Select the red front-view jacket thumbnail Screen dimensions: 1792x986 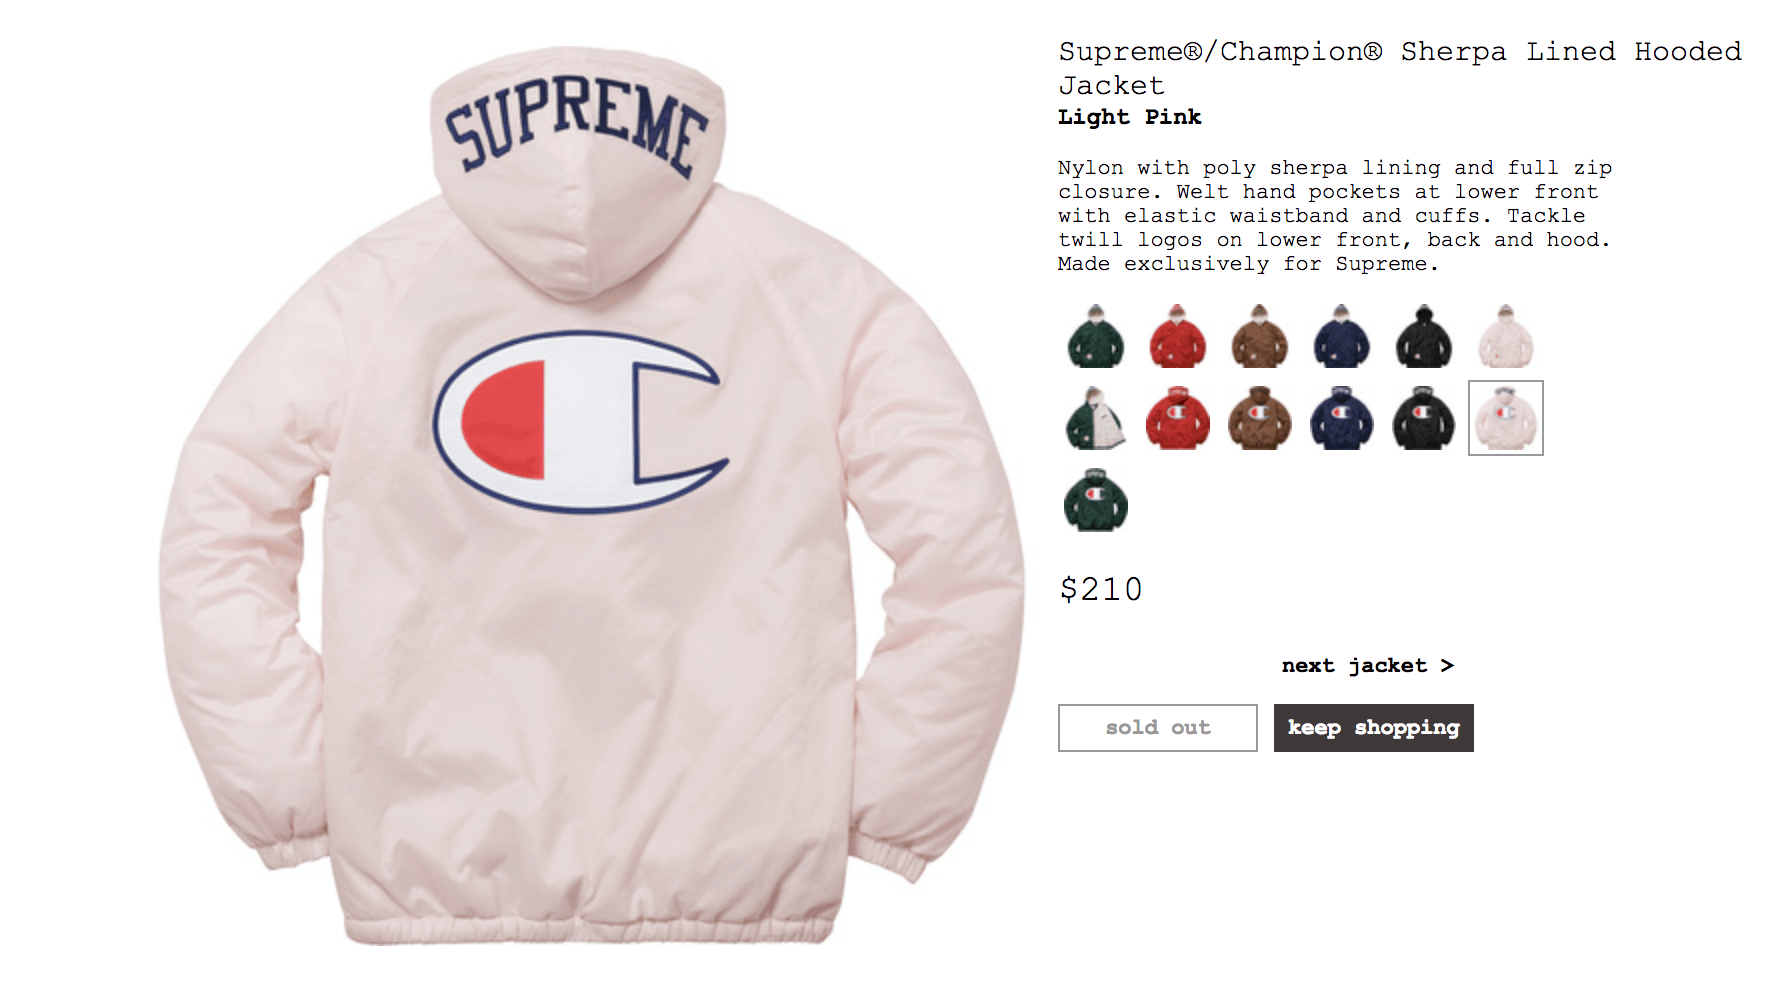[1178, 336]
